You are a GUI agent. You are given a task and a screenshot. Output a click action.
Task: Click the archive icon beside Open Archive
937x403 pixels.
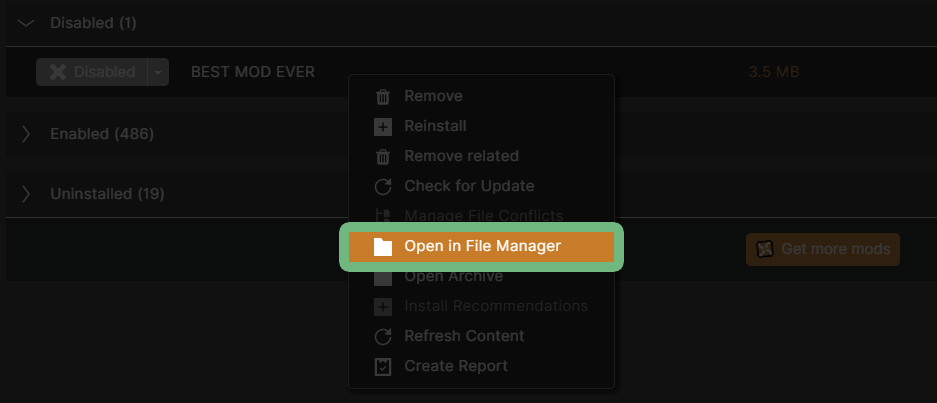(x=382, y=277)
